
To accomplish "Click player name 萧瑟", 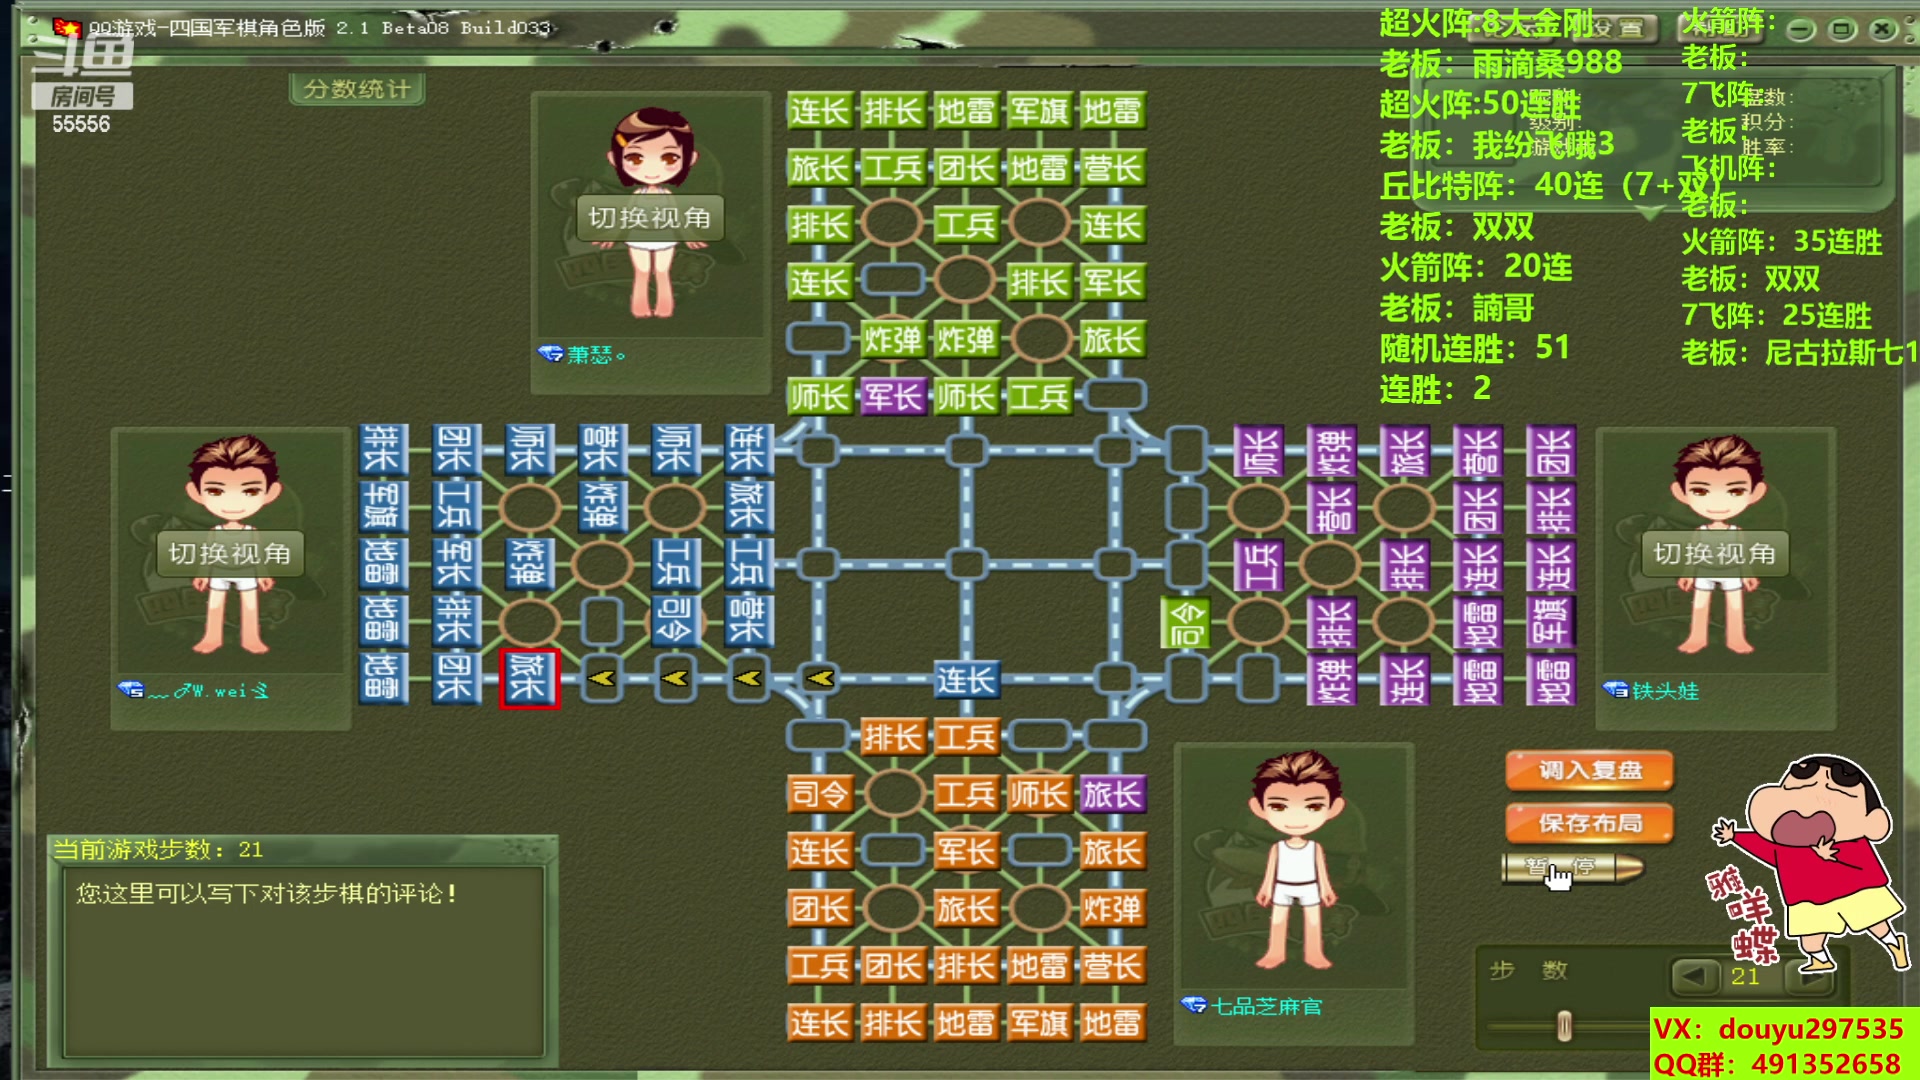I will pyautogui.click(x=596, y=355).
